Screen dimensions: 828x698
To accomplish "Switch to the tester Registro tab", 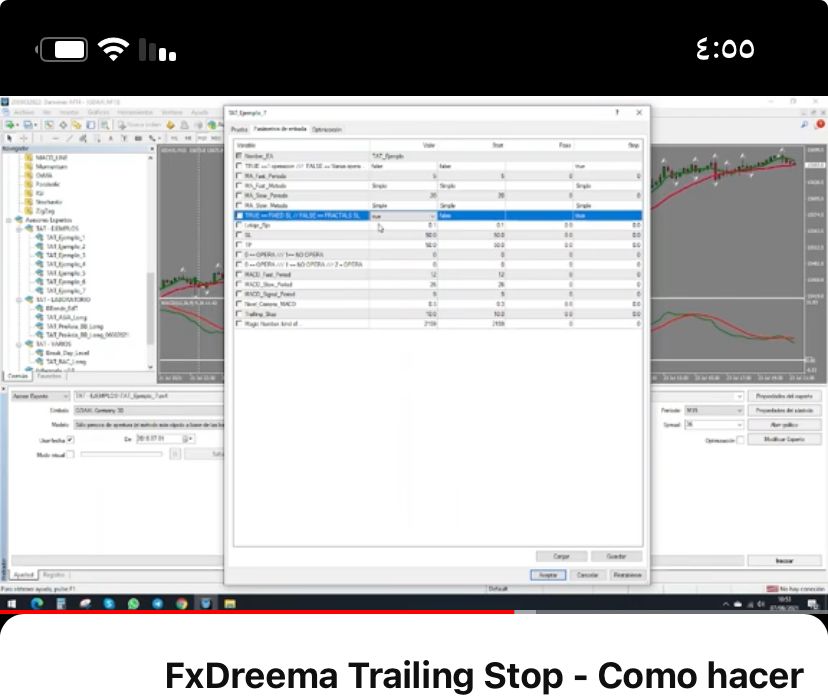I will [x=53, y=574].
